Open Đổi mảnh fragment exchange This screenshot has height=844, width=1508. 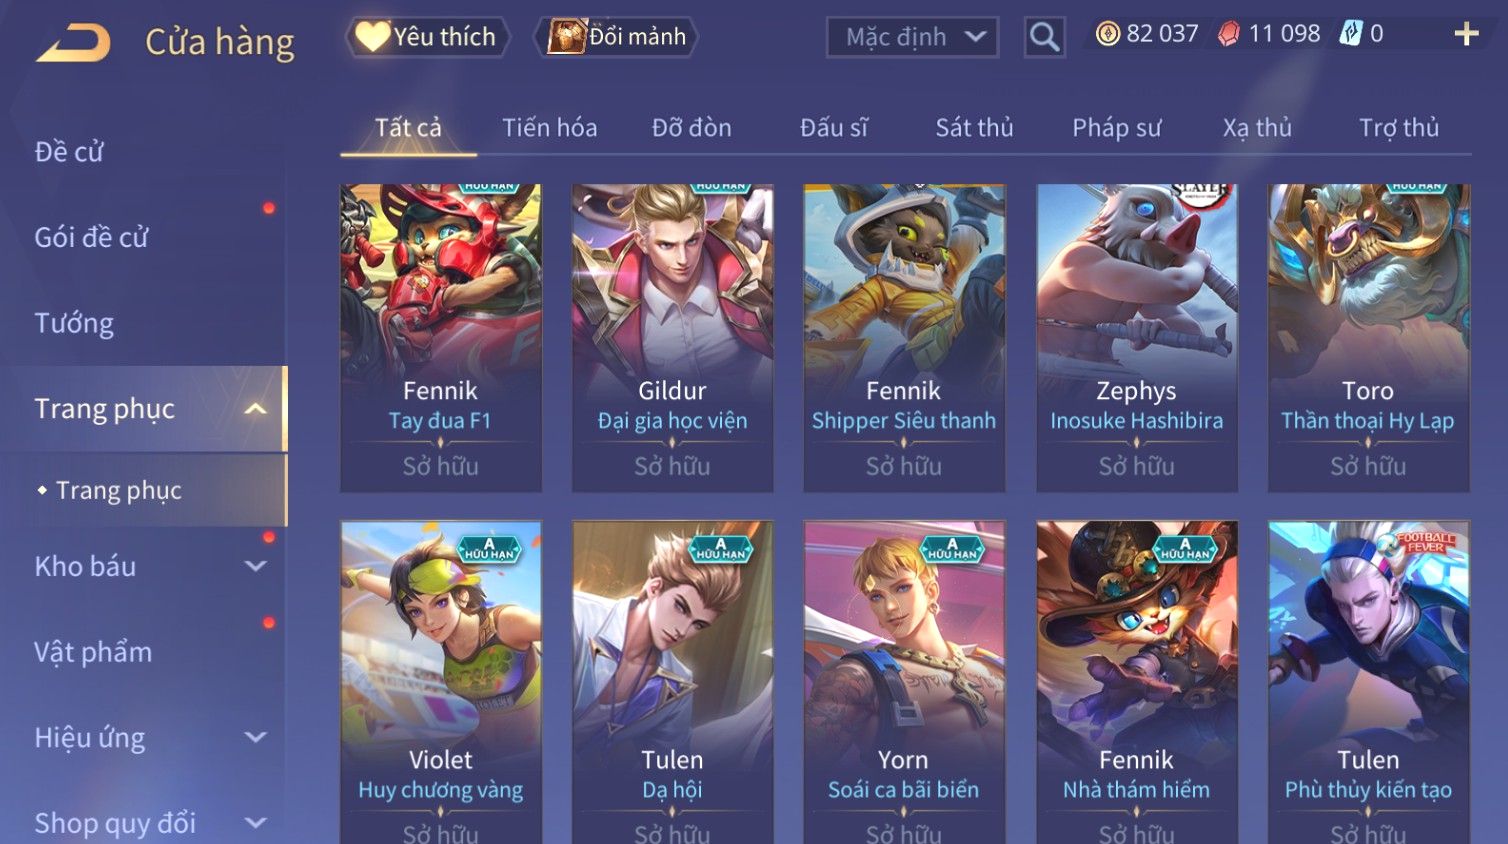(x=618, y=37)
